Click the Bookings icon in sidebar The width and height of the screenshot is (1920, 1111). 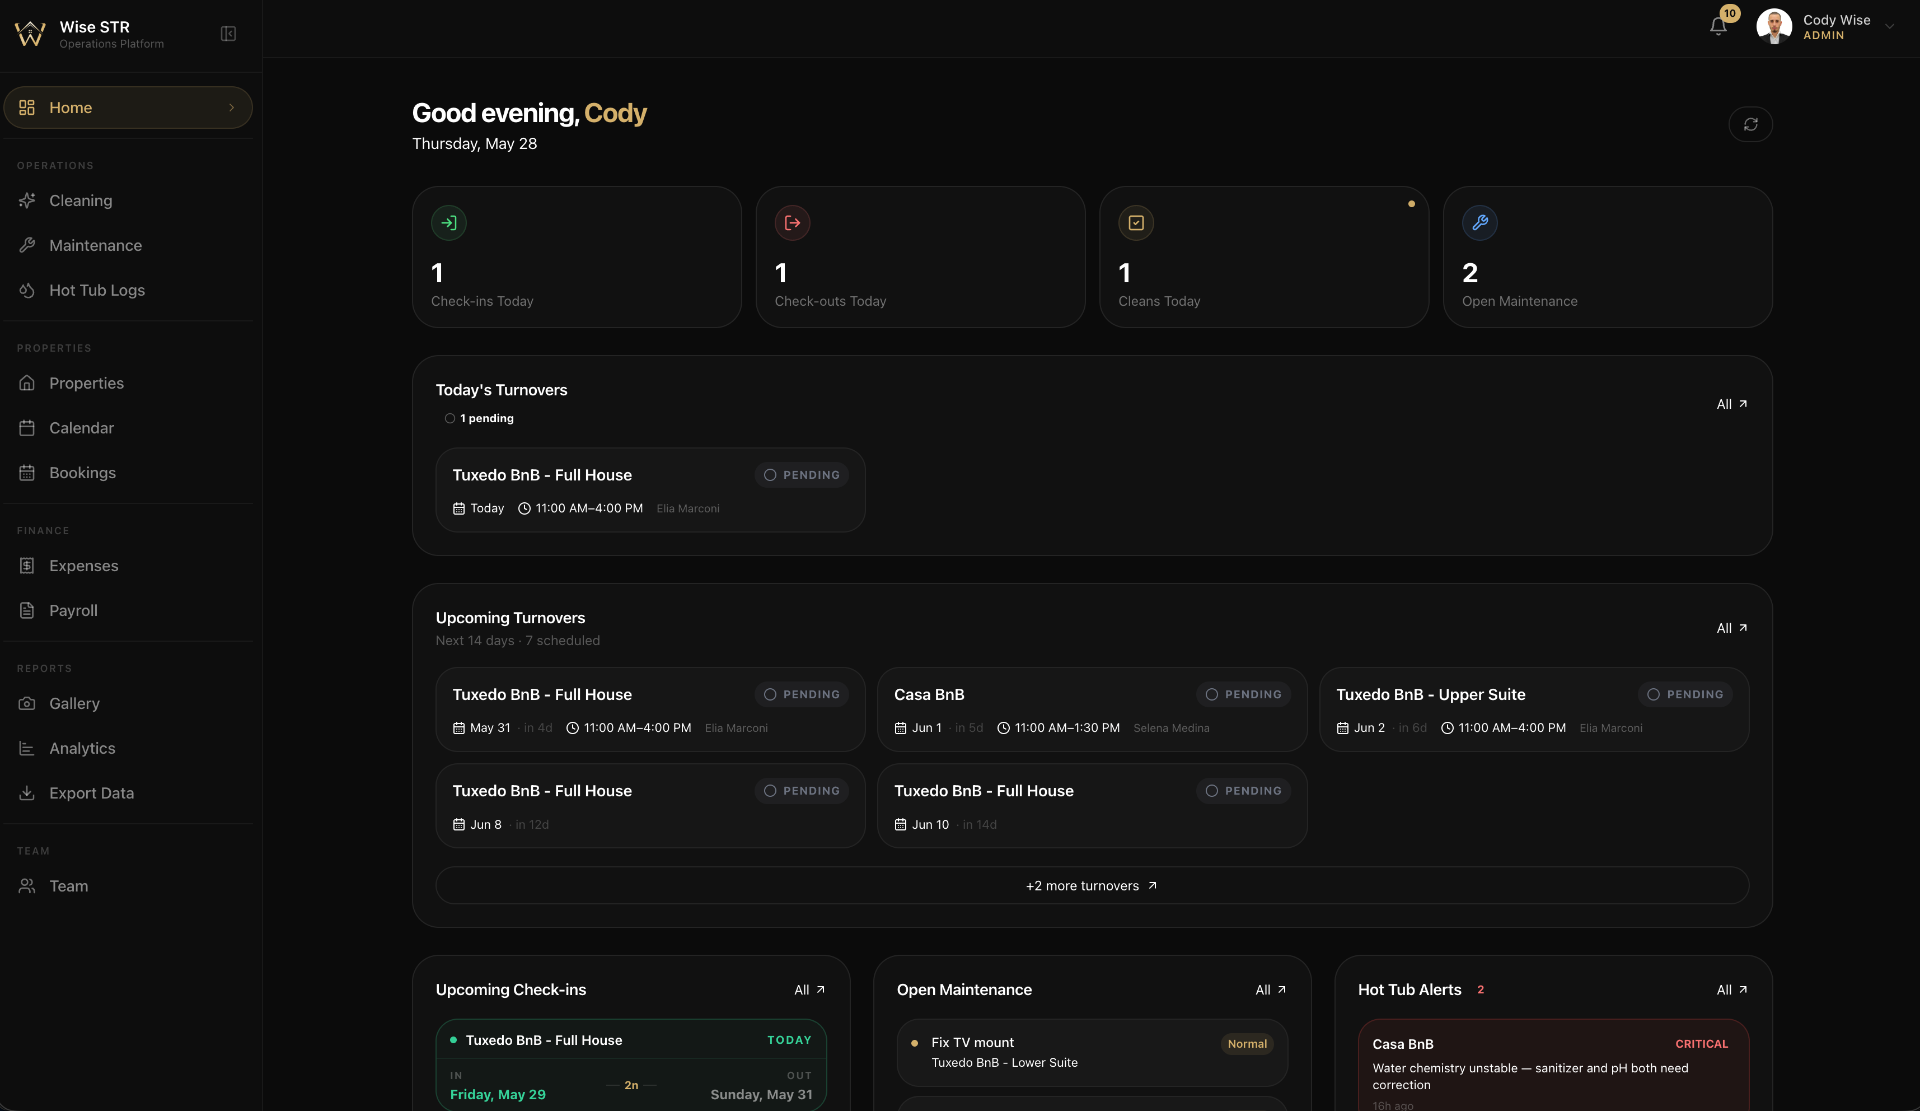click(x=27, y=473)
